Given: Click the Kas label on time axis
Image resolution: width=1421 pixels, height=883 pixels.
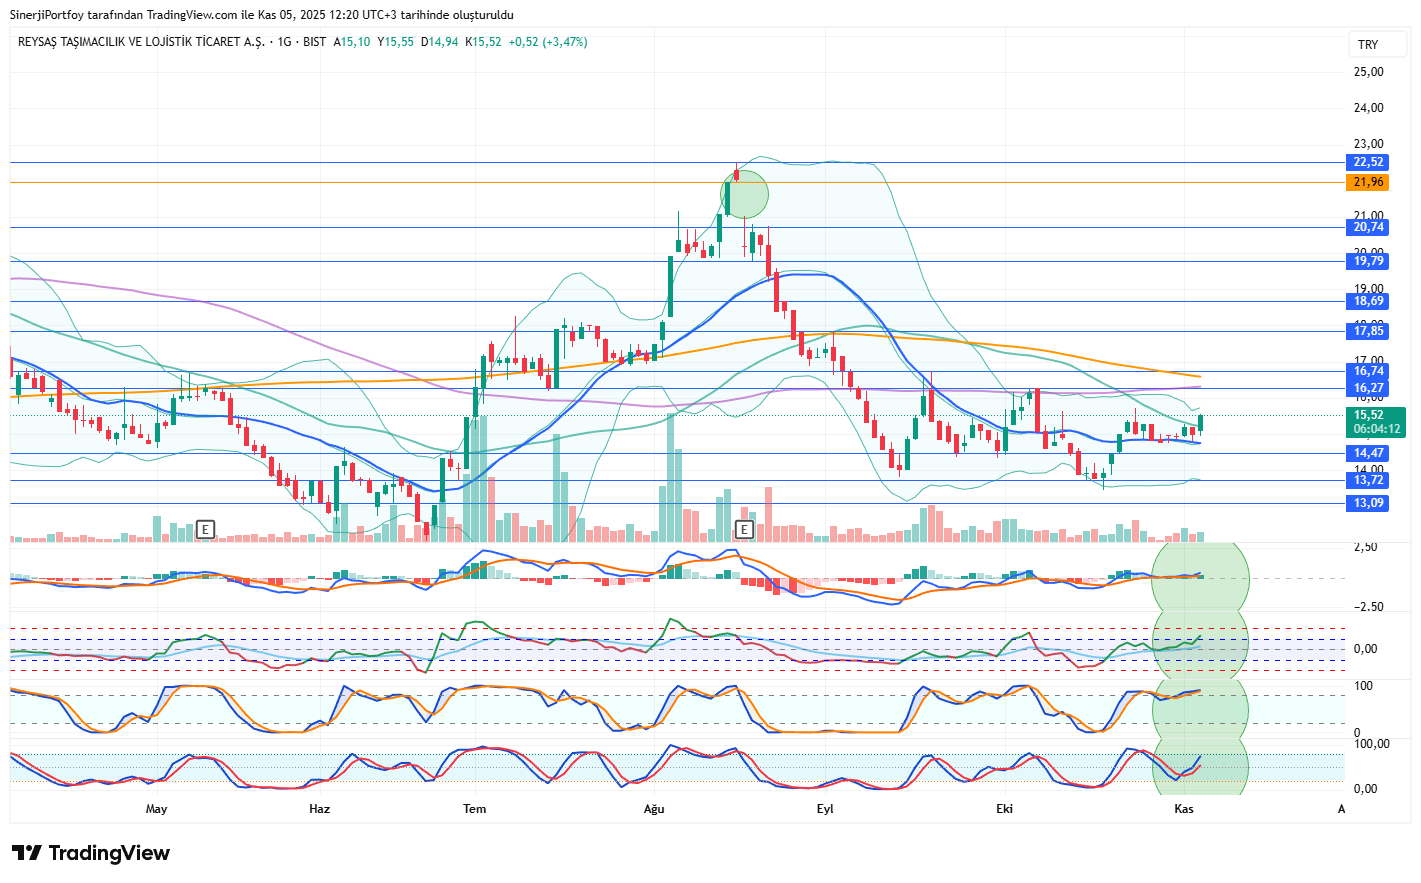Looking at the screenshot, I should (x=1184, y=809).
